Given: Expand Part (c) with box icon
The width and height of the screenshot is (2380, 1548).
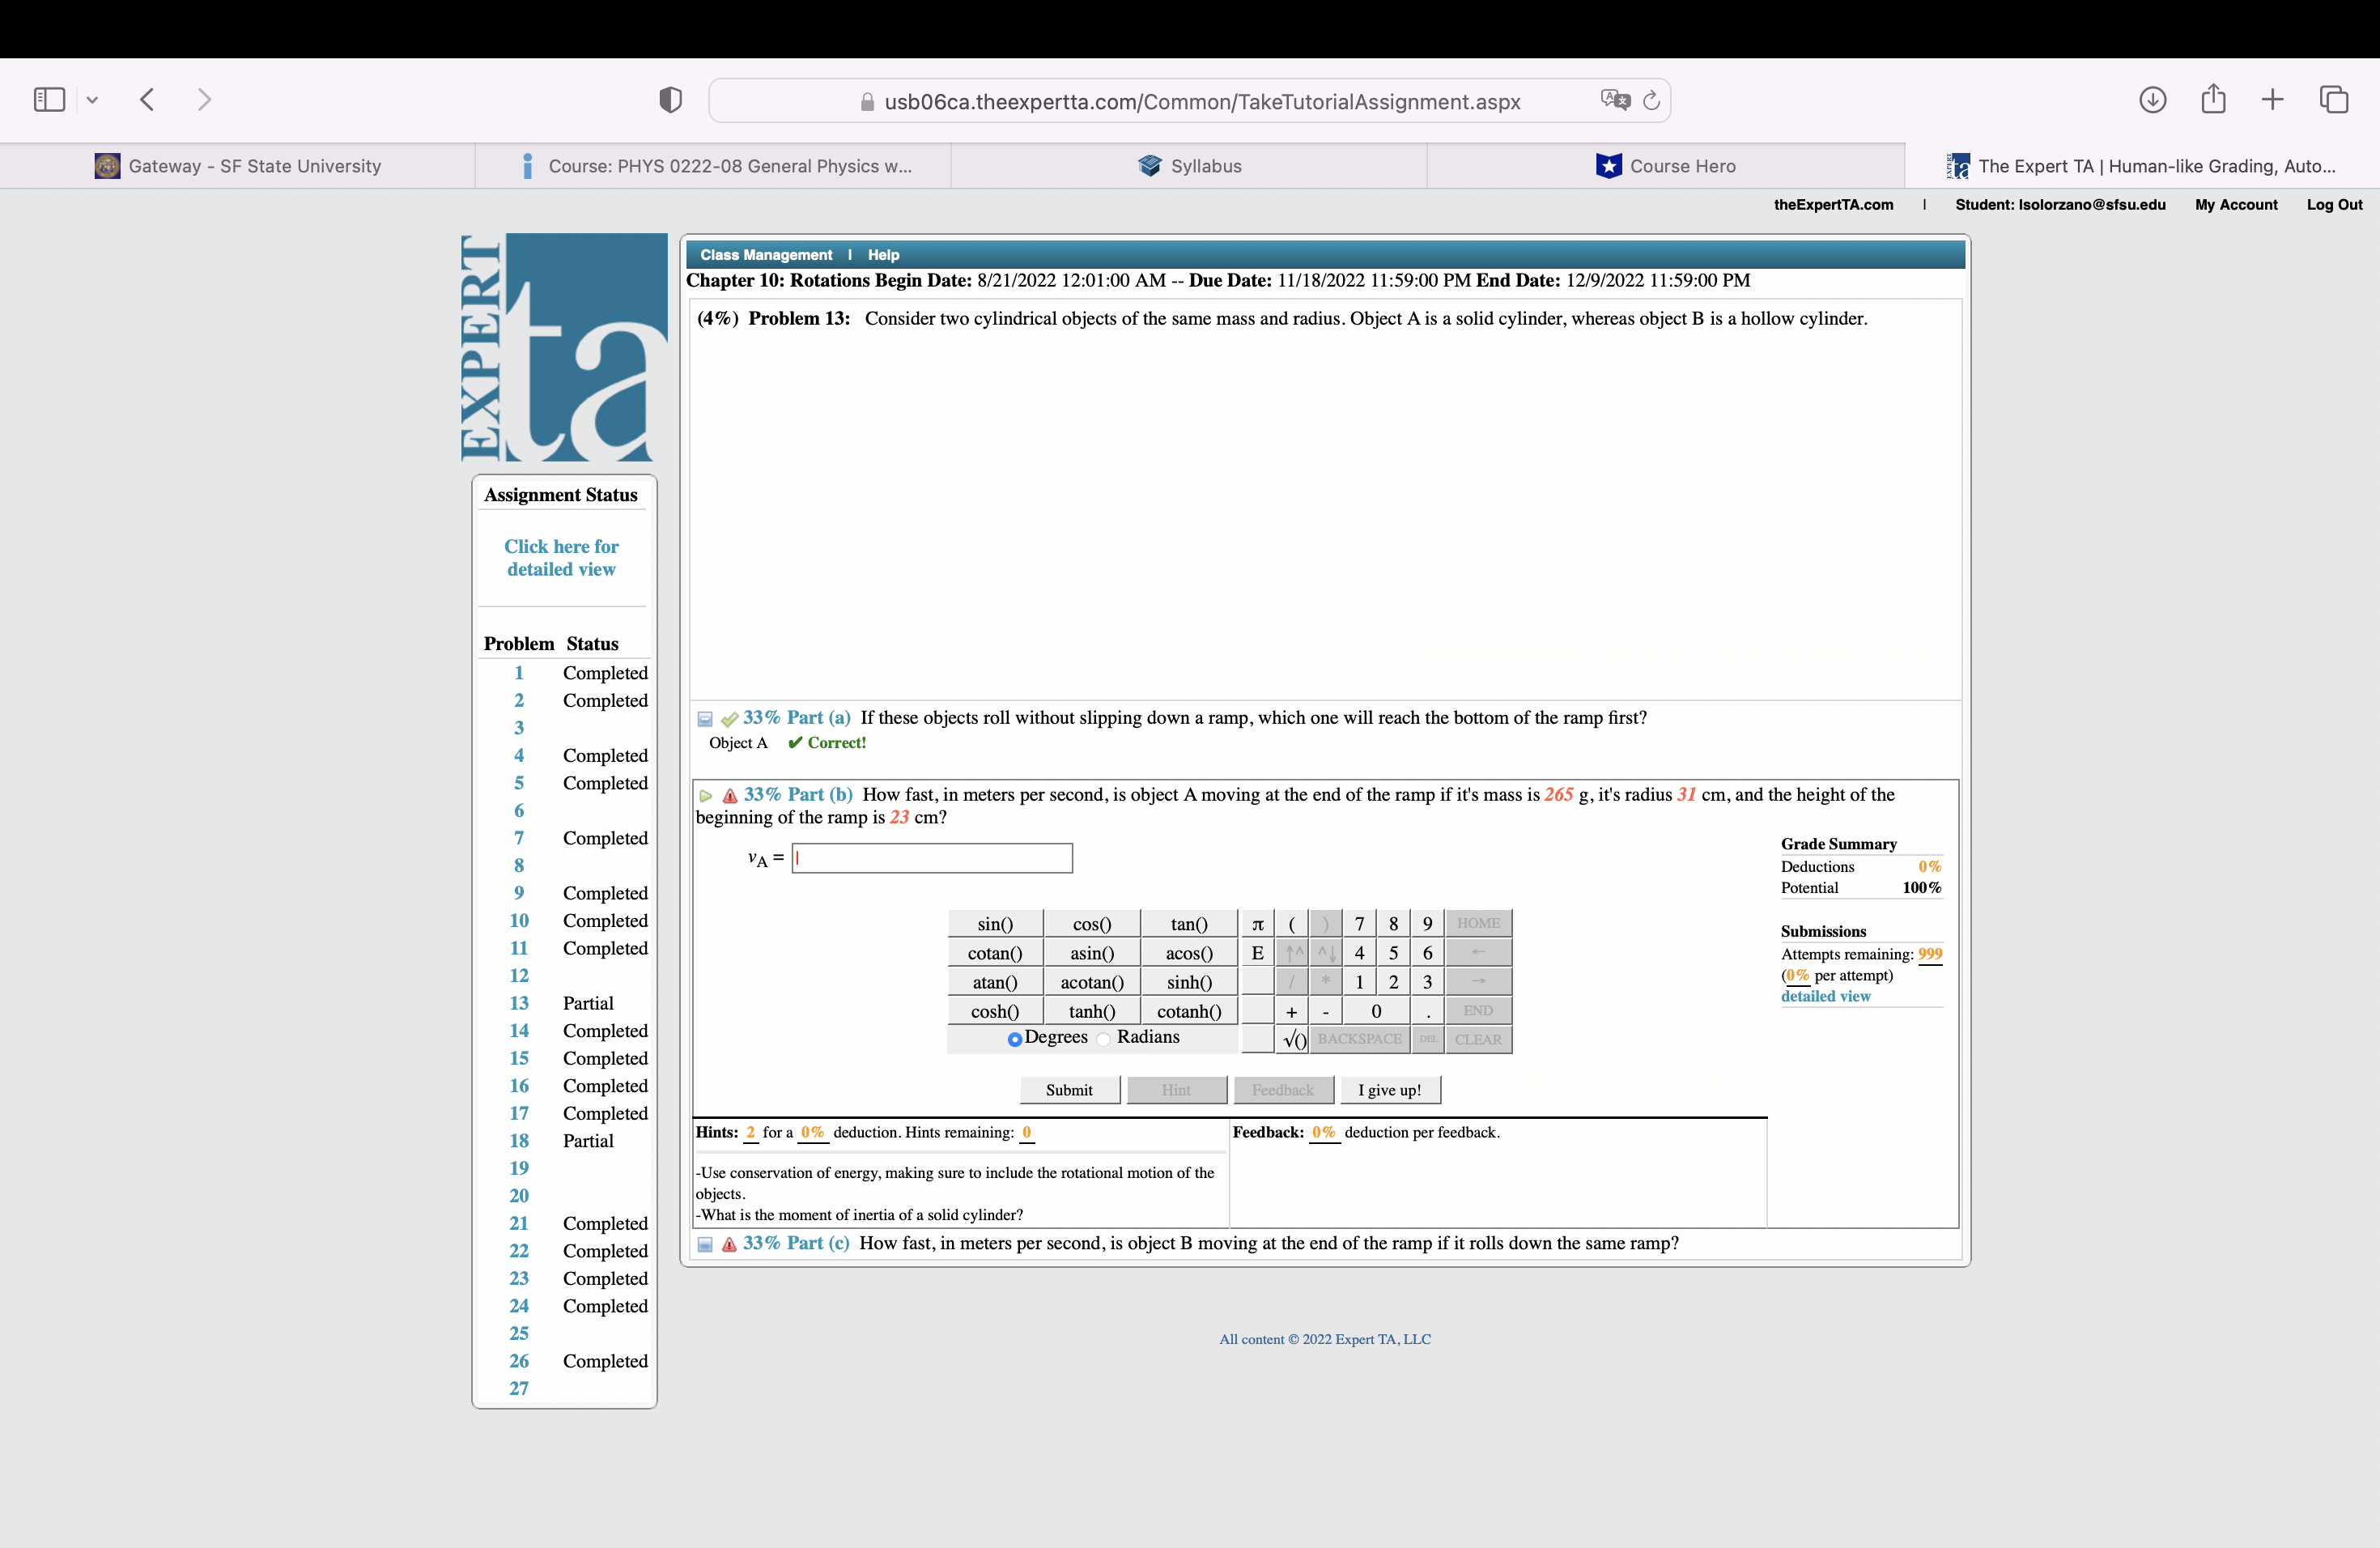Looking at the screenshot, I should (705, 1244).
